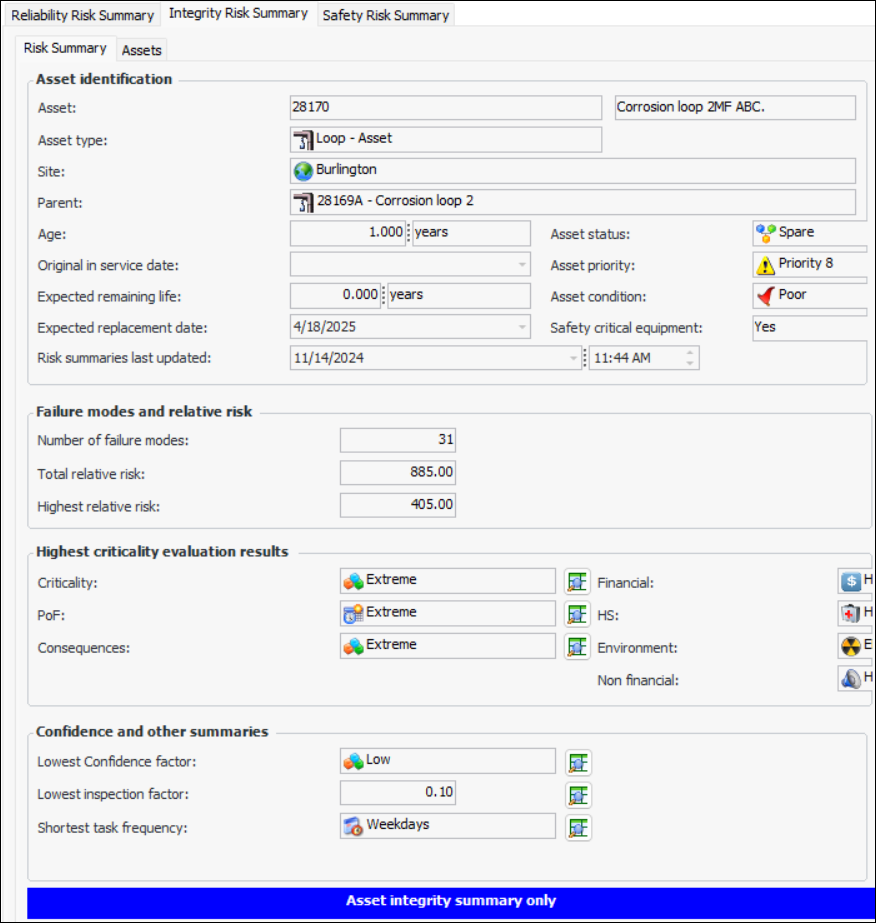876x923 pixels.
Task: Open the Consequences details button
Action: click(x=577, y=647)
